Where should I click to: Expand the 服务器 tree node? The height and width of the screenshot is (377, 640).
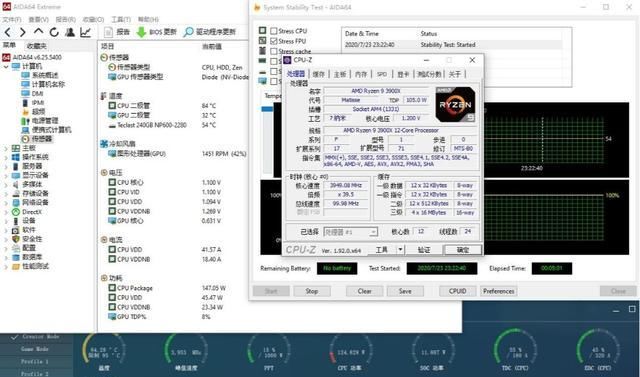point(6,166)
